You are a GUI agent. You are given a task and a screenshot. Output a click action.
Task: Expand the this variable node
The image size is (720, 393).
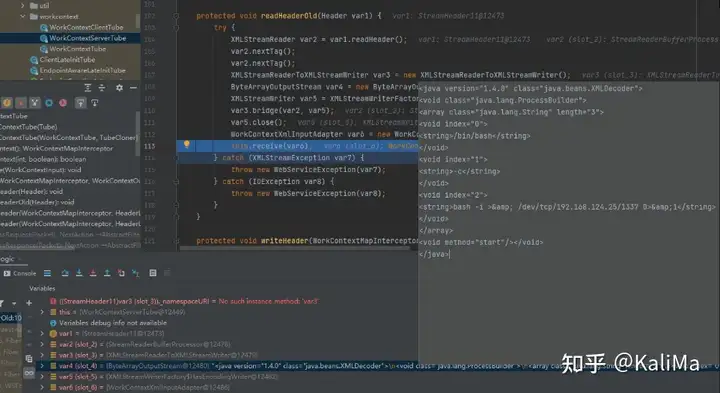42,312
